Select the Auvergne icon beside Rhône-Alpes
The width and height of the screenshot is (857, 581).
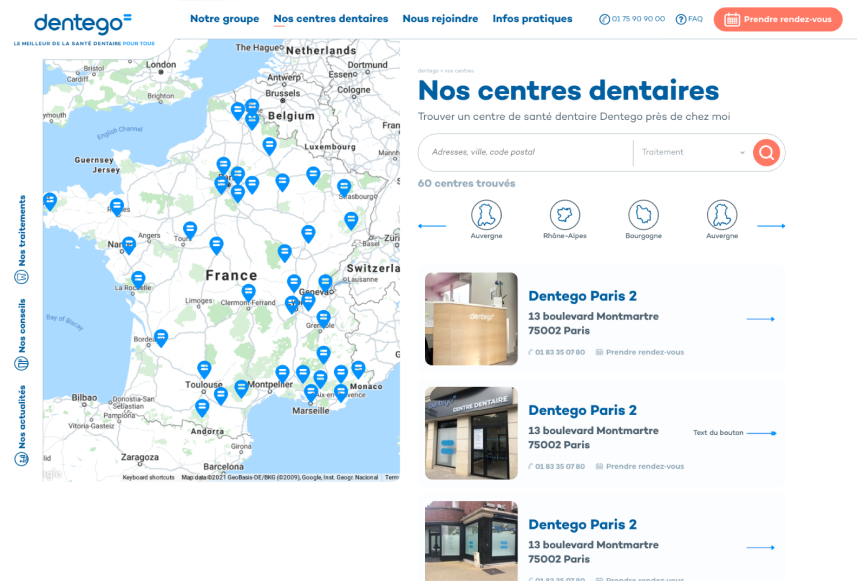pyautogui.click(x=486, y=215)
